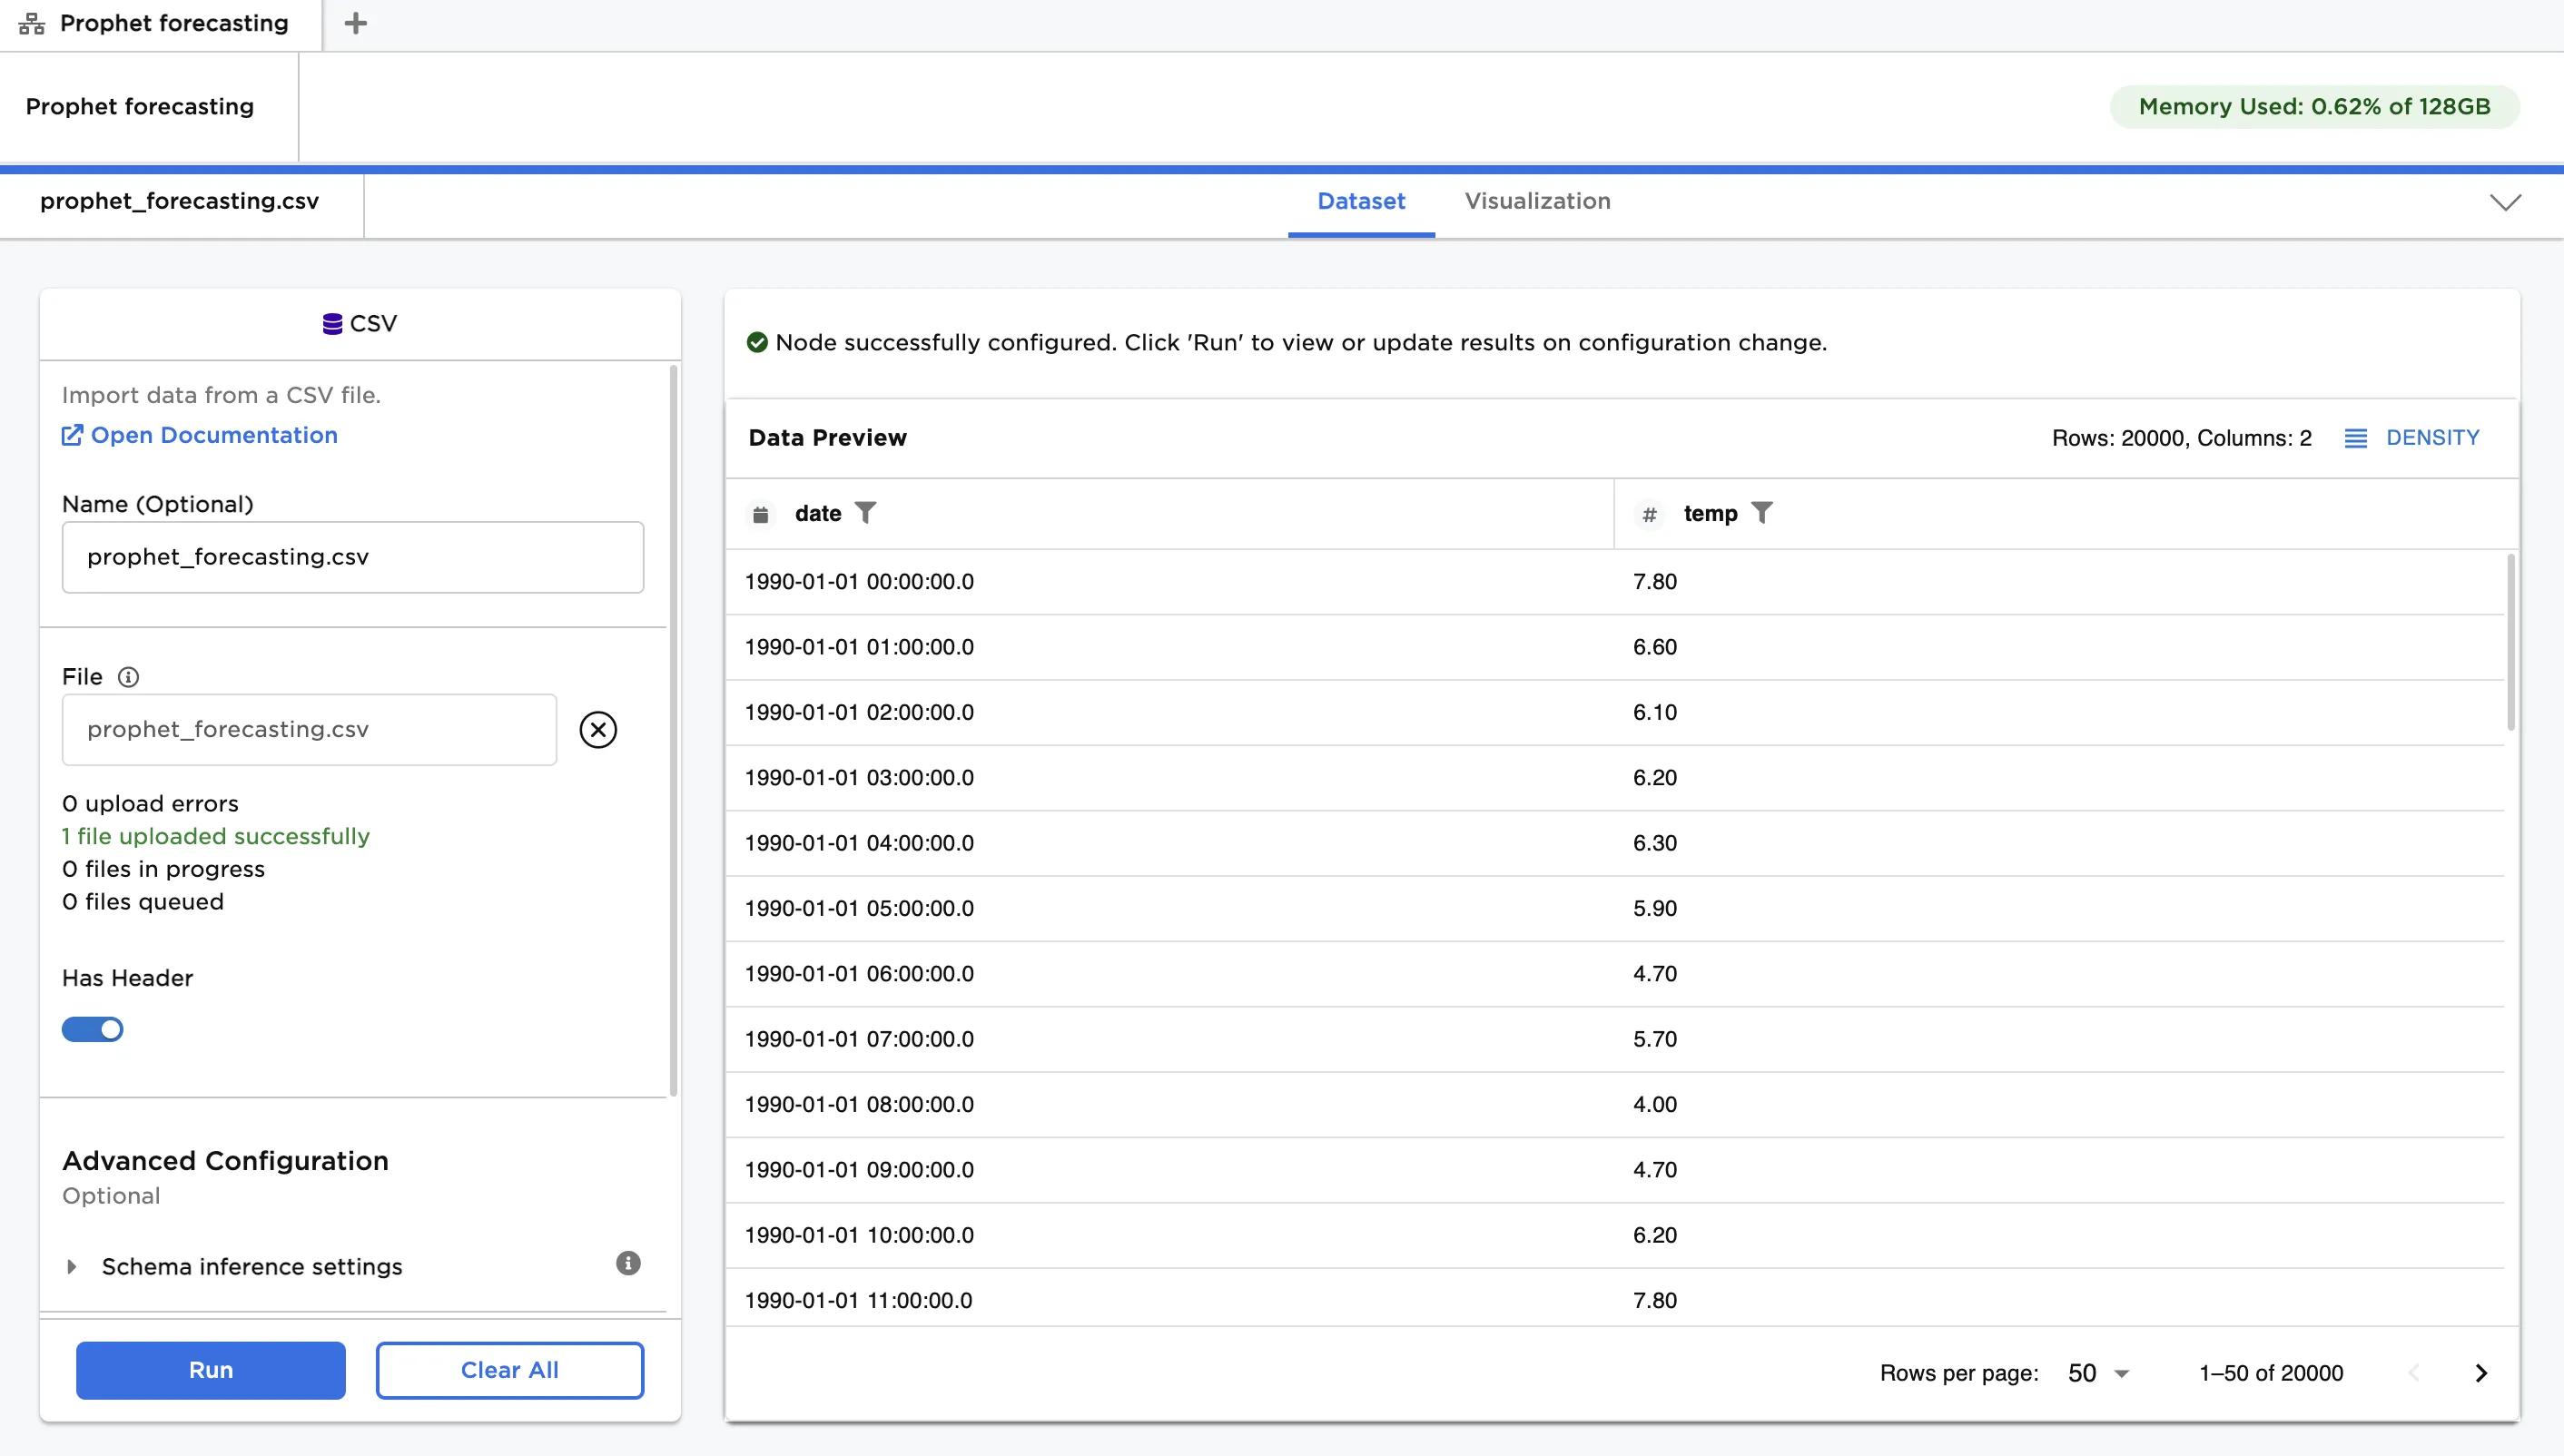Select the Dataset tab
Viewport: 2564px width, 1456px height.
point(1361,201)
